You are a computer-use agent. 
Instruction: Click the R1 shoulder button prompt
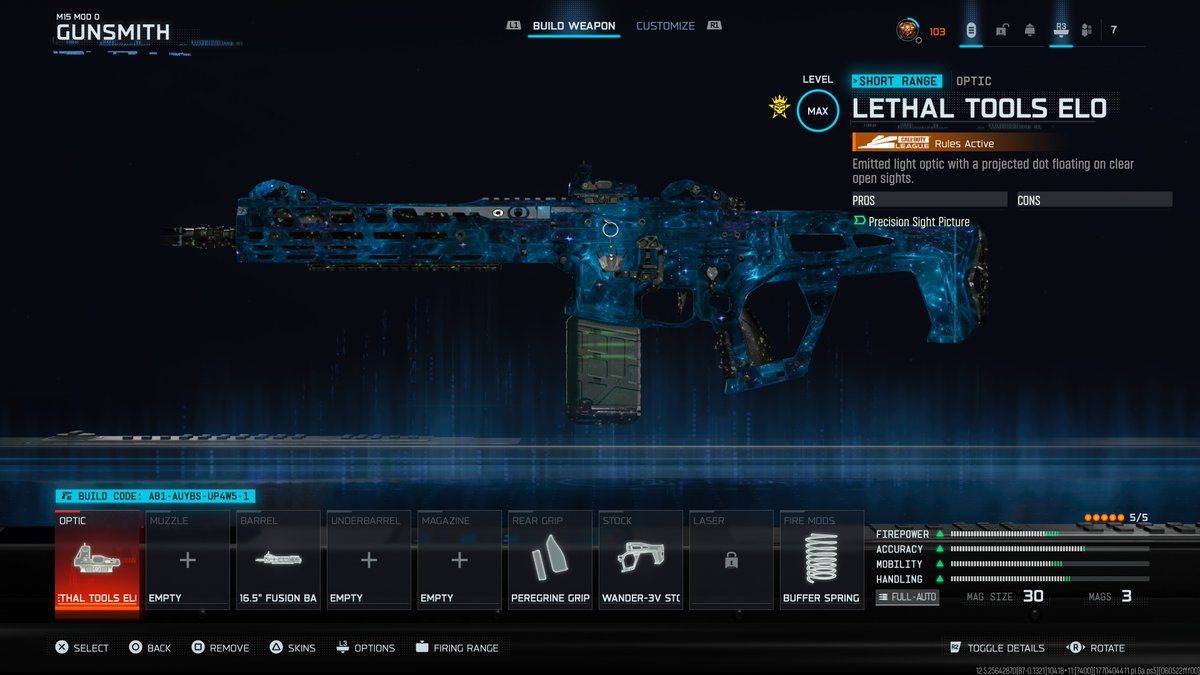[x=714, y=26]
